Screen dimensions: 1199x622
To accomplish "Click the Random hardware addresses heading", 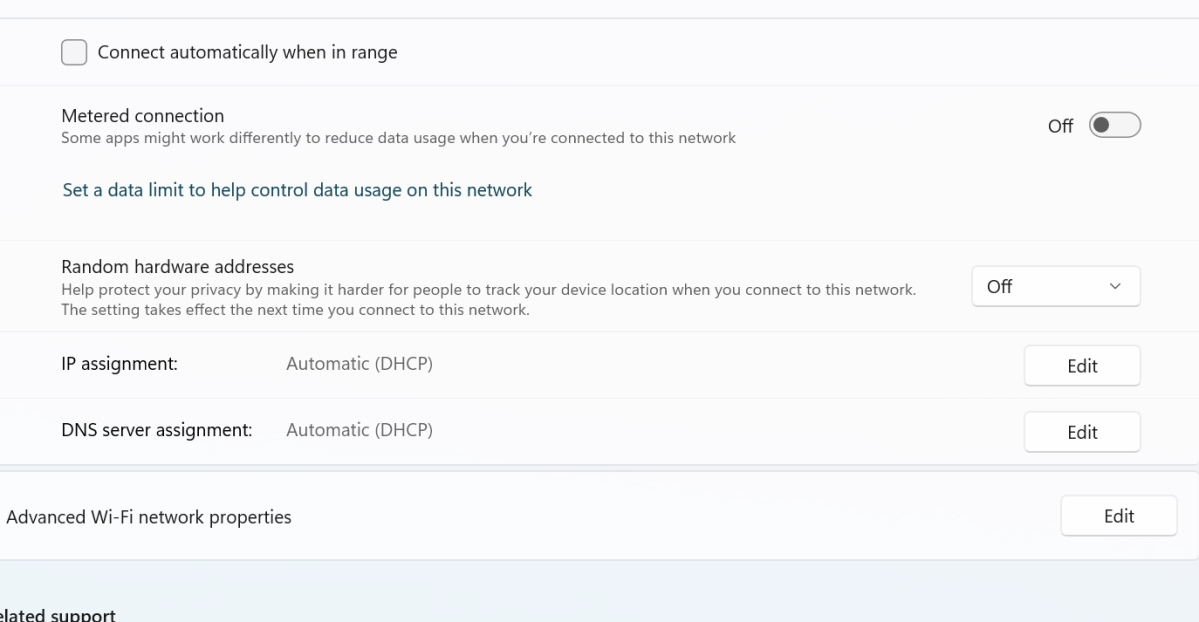I will click(178, 266).
